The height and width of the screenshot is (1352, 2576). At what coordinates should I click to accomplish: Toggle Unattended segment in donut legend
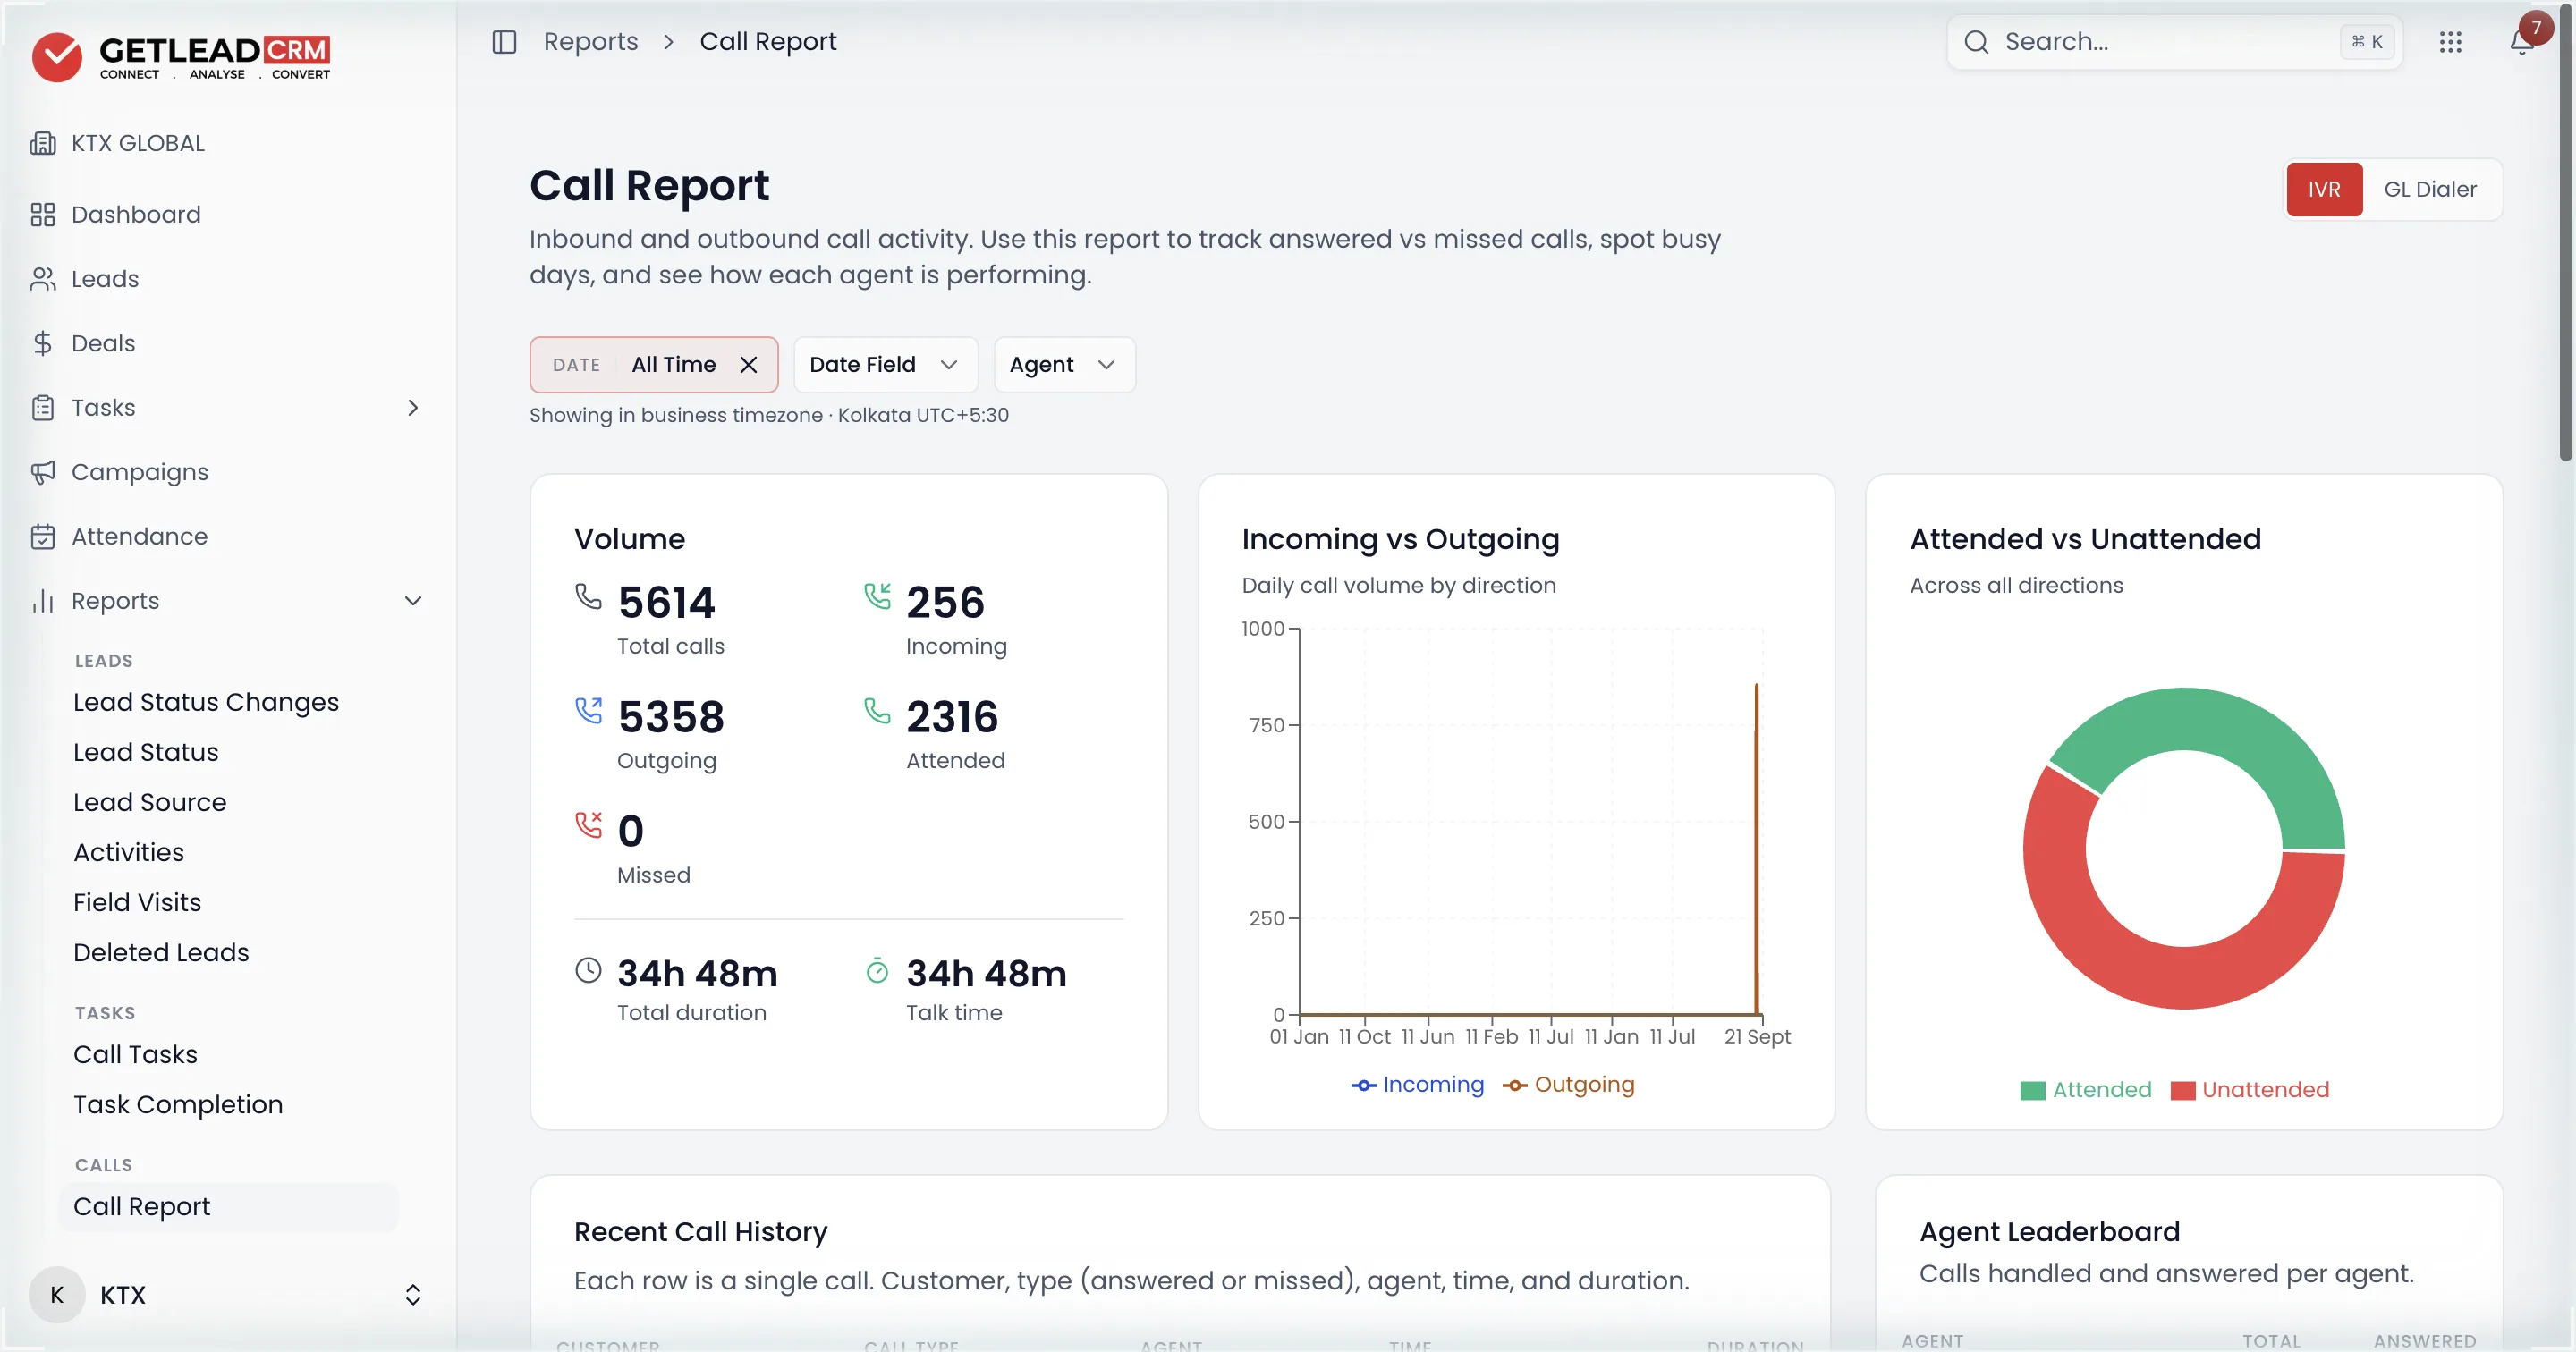tap(2250, 1089)
